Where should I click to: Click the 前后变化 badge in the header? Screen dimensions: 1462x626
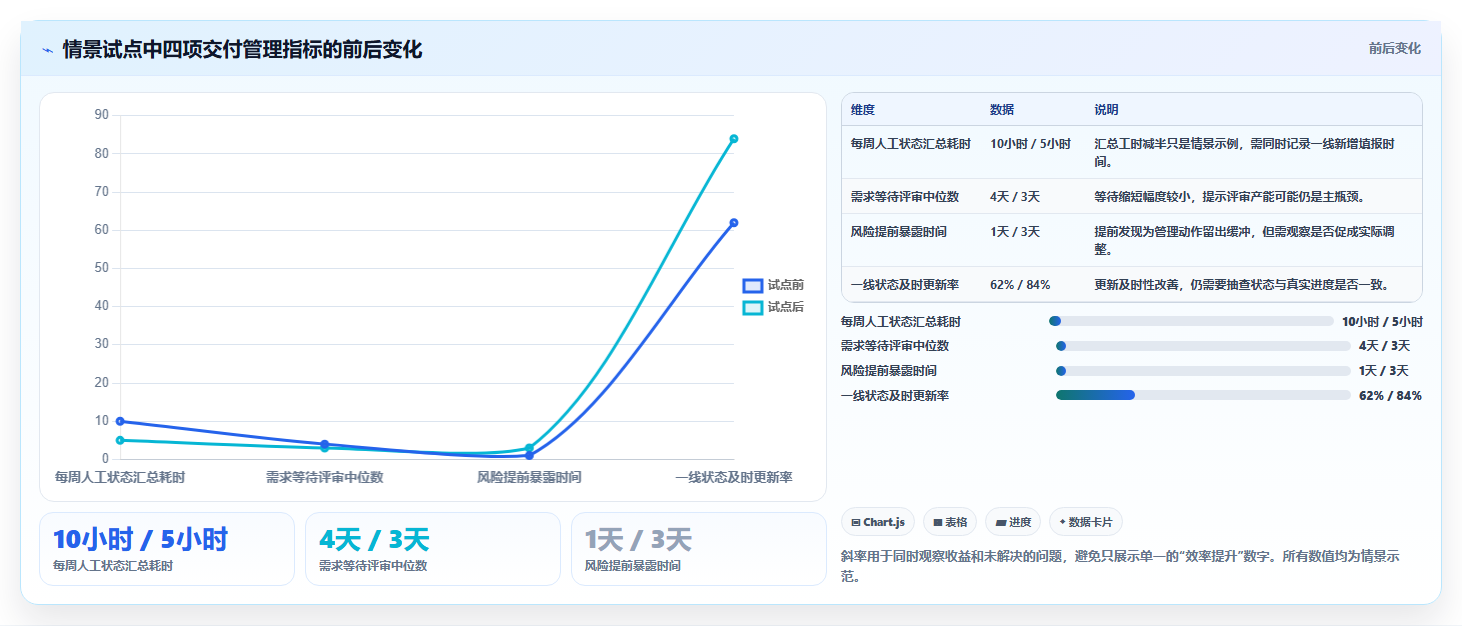click(x=1394, y=48)
